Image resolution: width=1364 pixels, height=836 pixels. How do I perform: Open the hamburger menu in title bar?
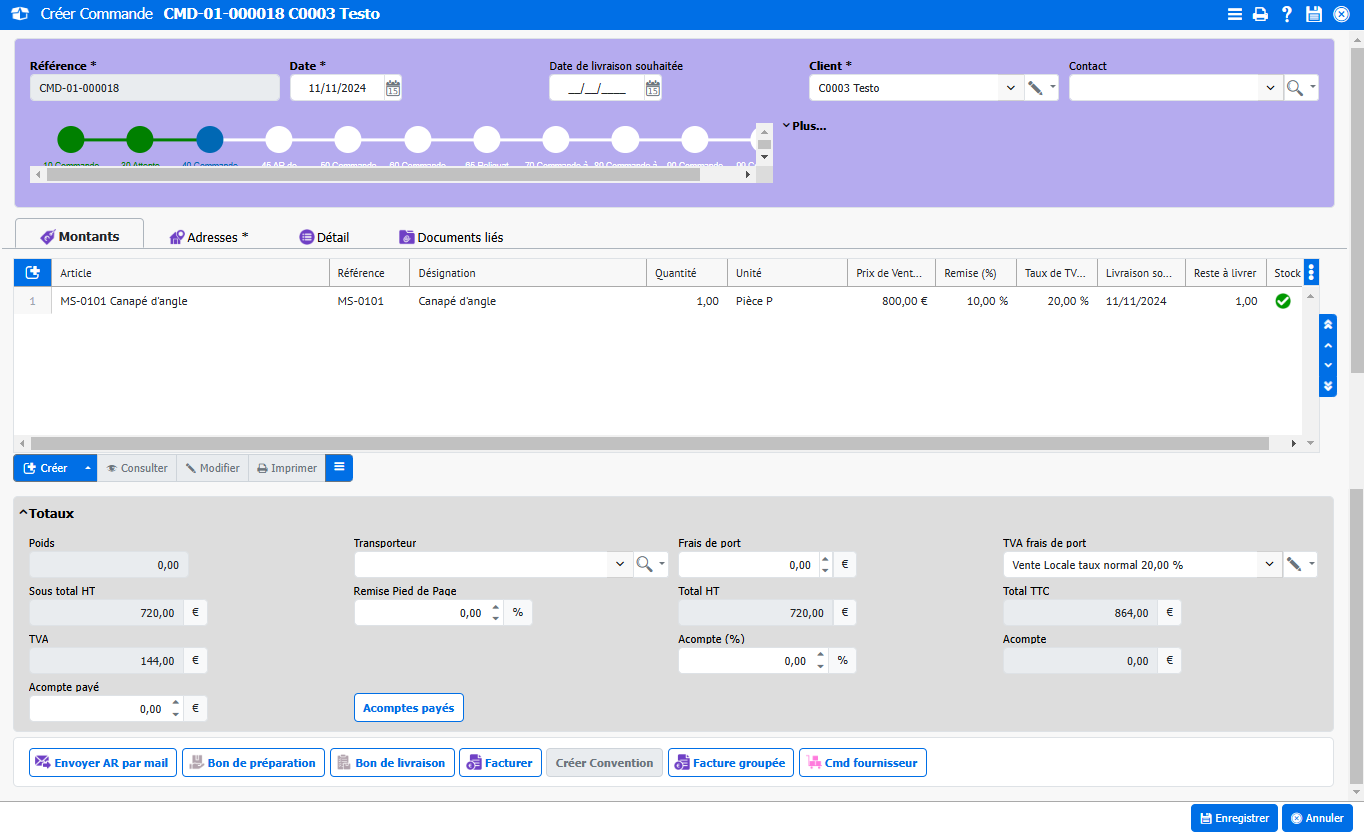pos(1235,14)
